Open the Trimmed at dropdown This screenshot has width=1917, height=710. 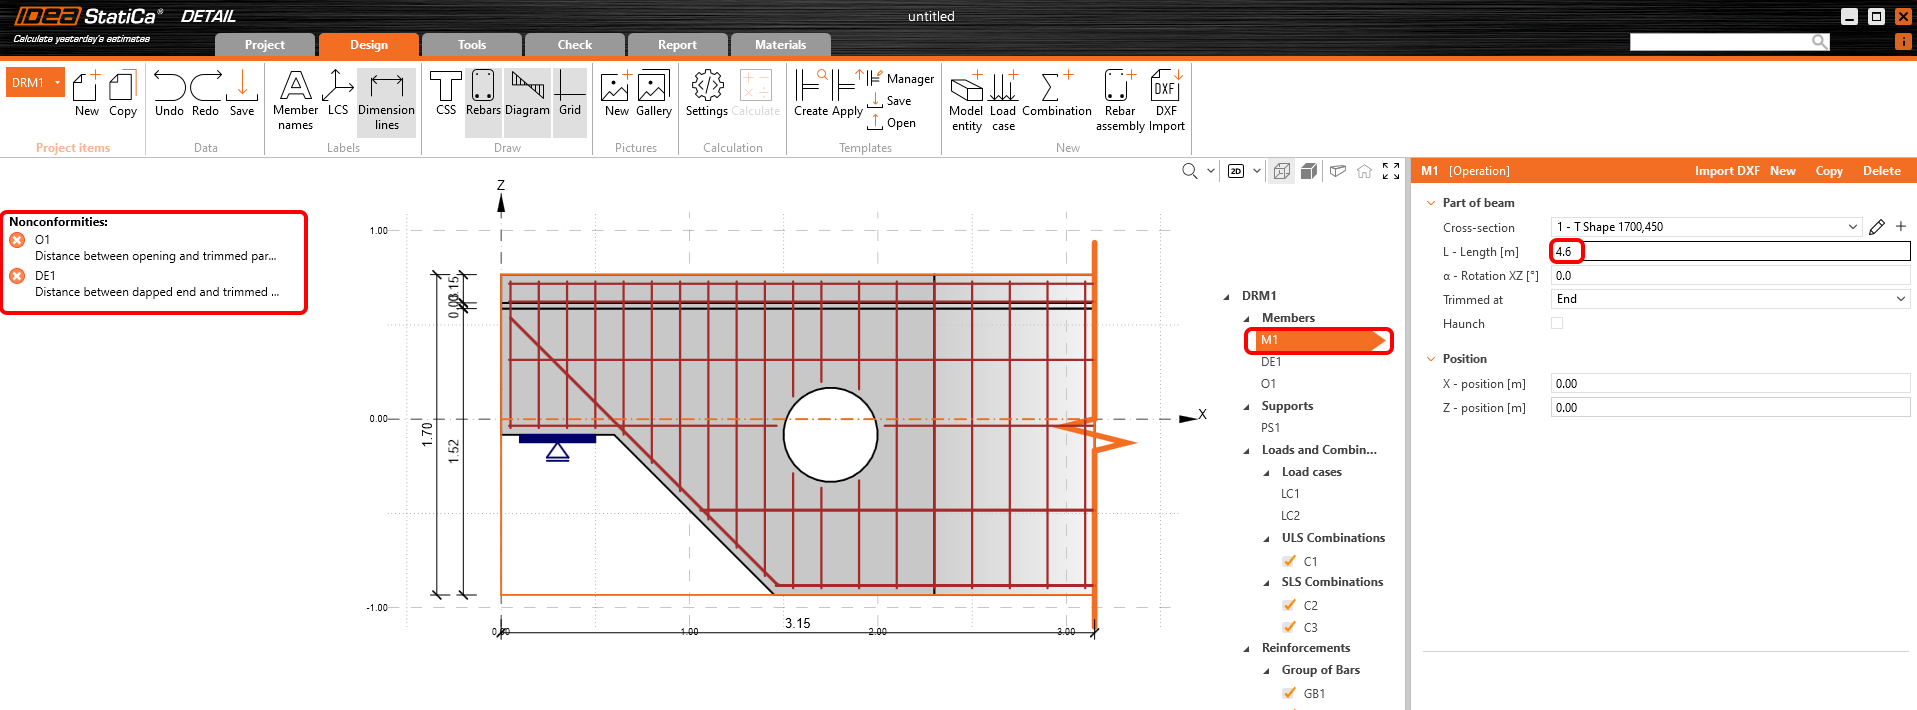coord(1729,299)
